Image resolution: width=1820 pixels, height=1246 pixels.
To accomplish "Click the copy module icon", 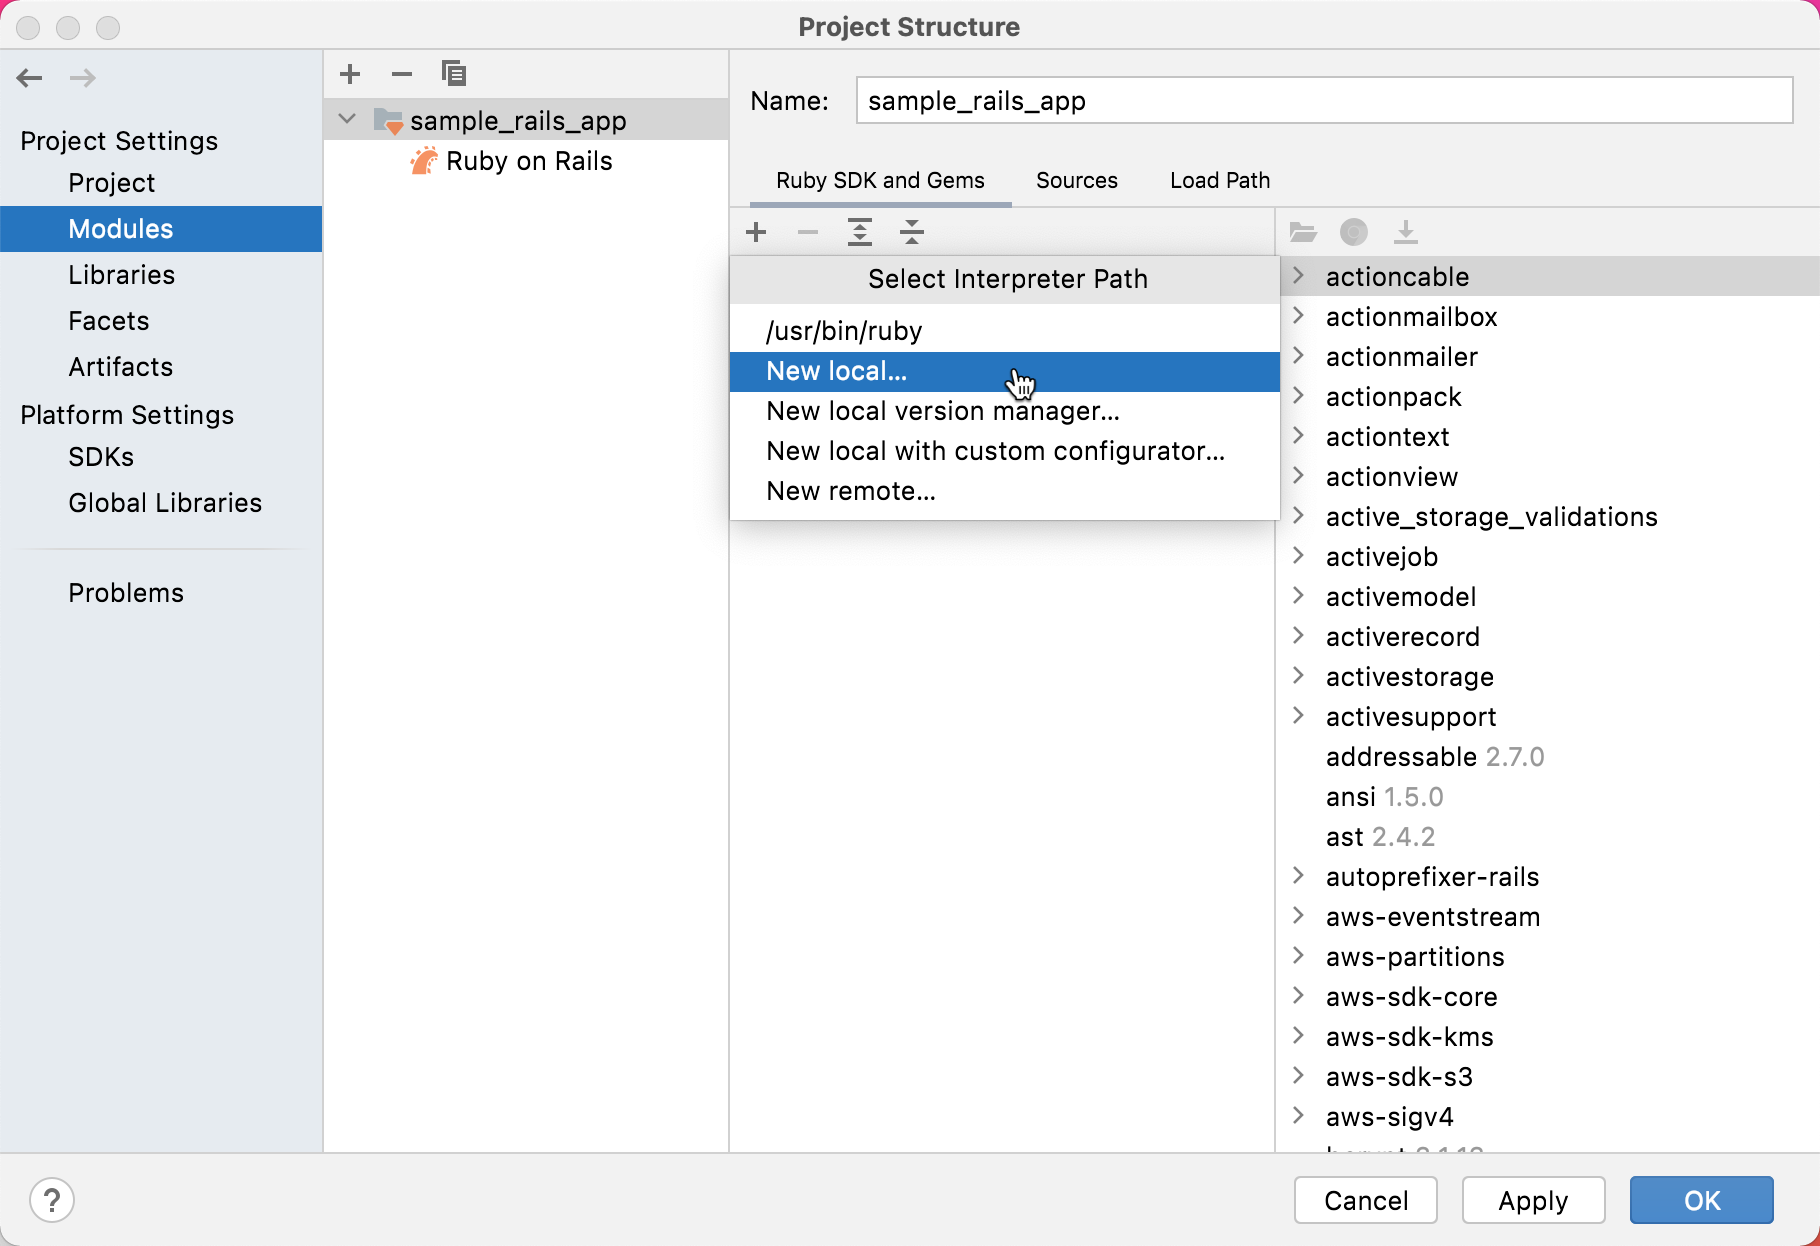I will coord(454,74).
